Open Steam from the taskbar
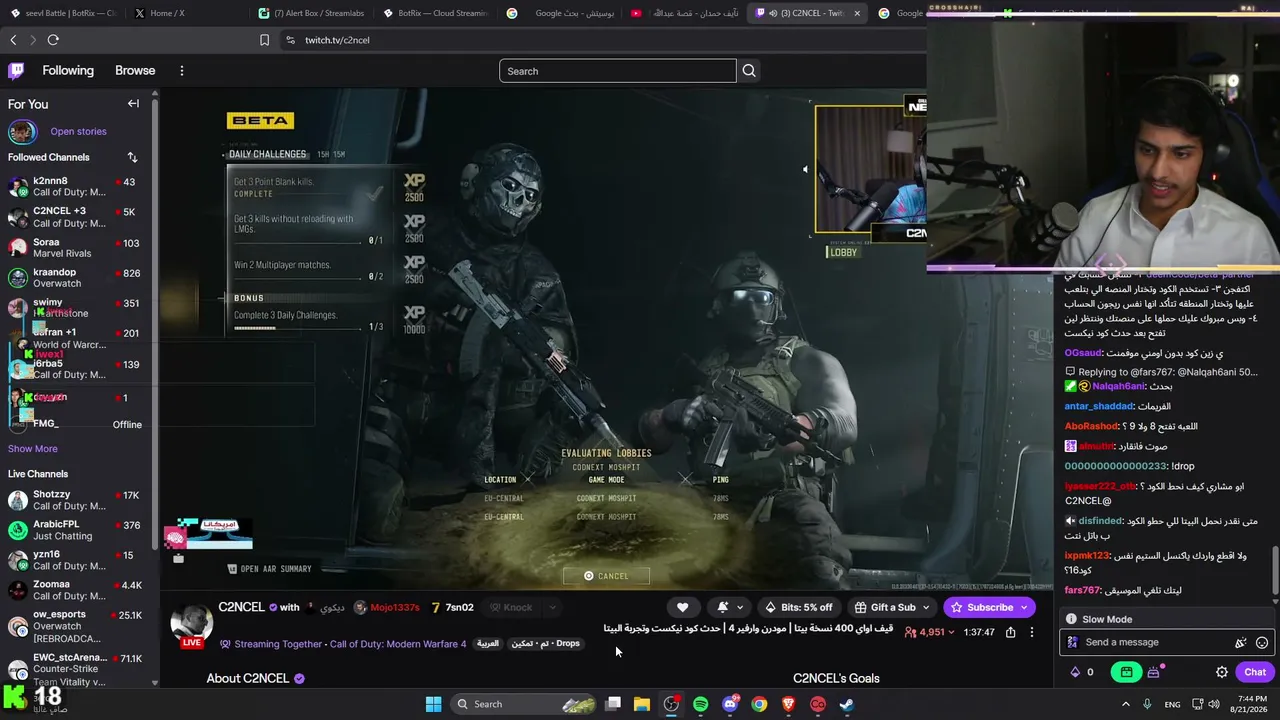 [847, 704]
